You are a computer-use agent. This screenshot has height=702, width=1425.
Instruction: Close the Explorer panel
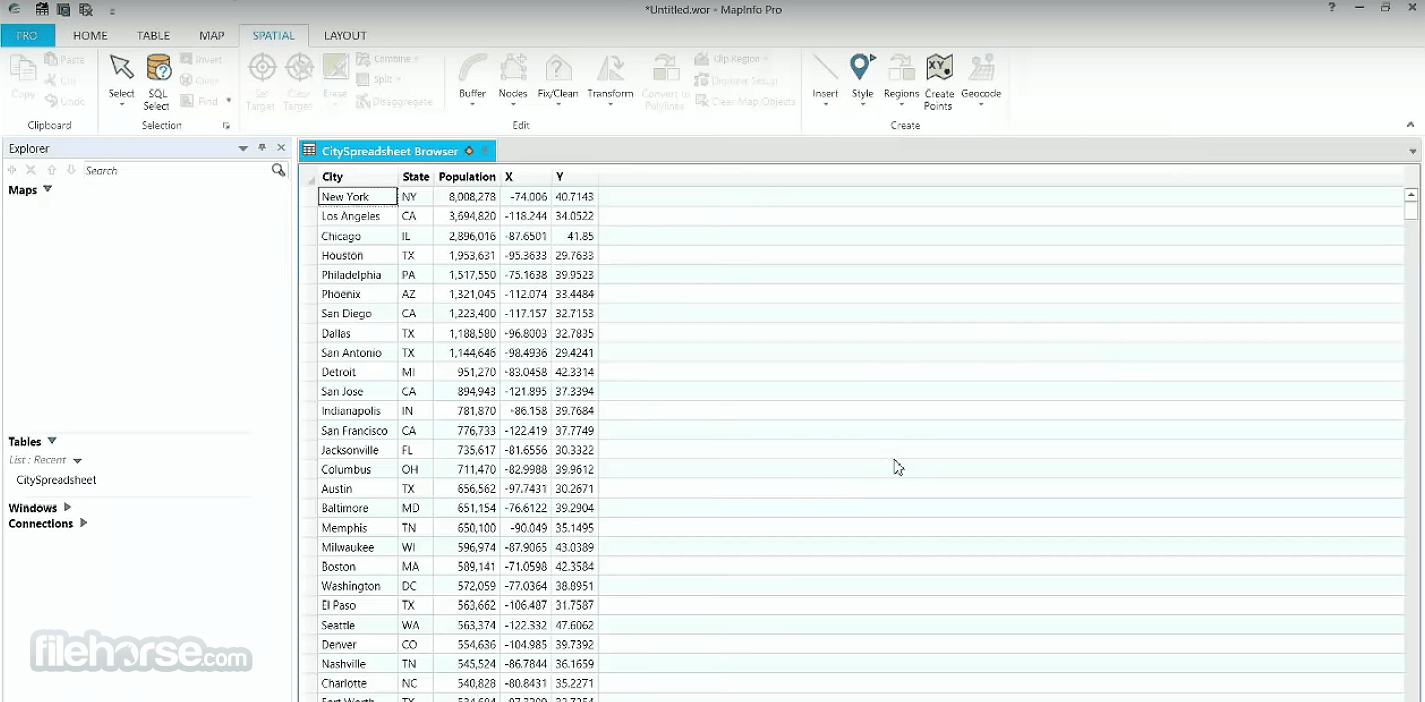281,148
